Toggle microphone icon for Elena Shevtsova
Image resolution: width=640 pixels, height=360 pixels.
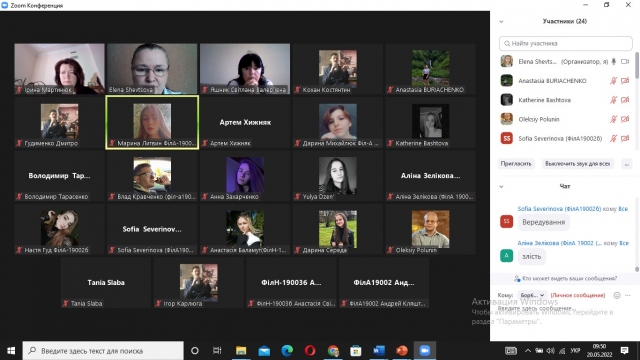tap(613, 62)
